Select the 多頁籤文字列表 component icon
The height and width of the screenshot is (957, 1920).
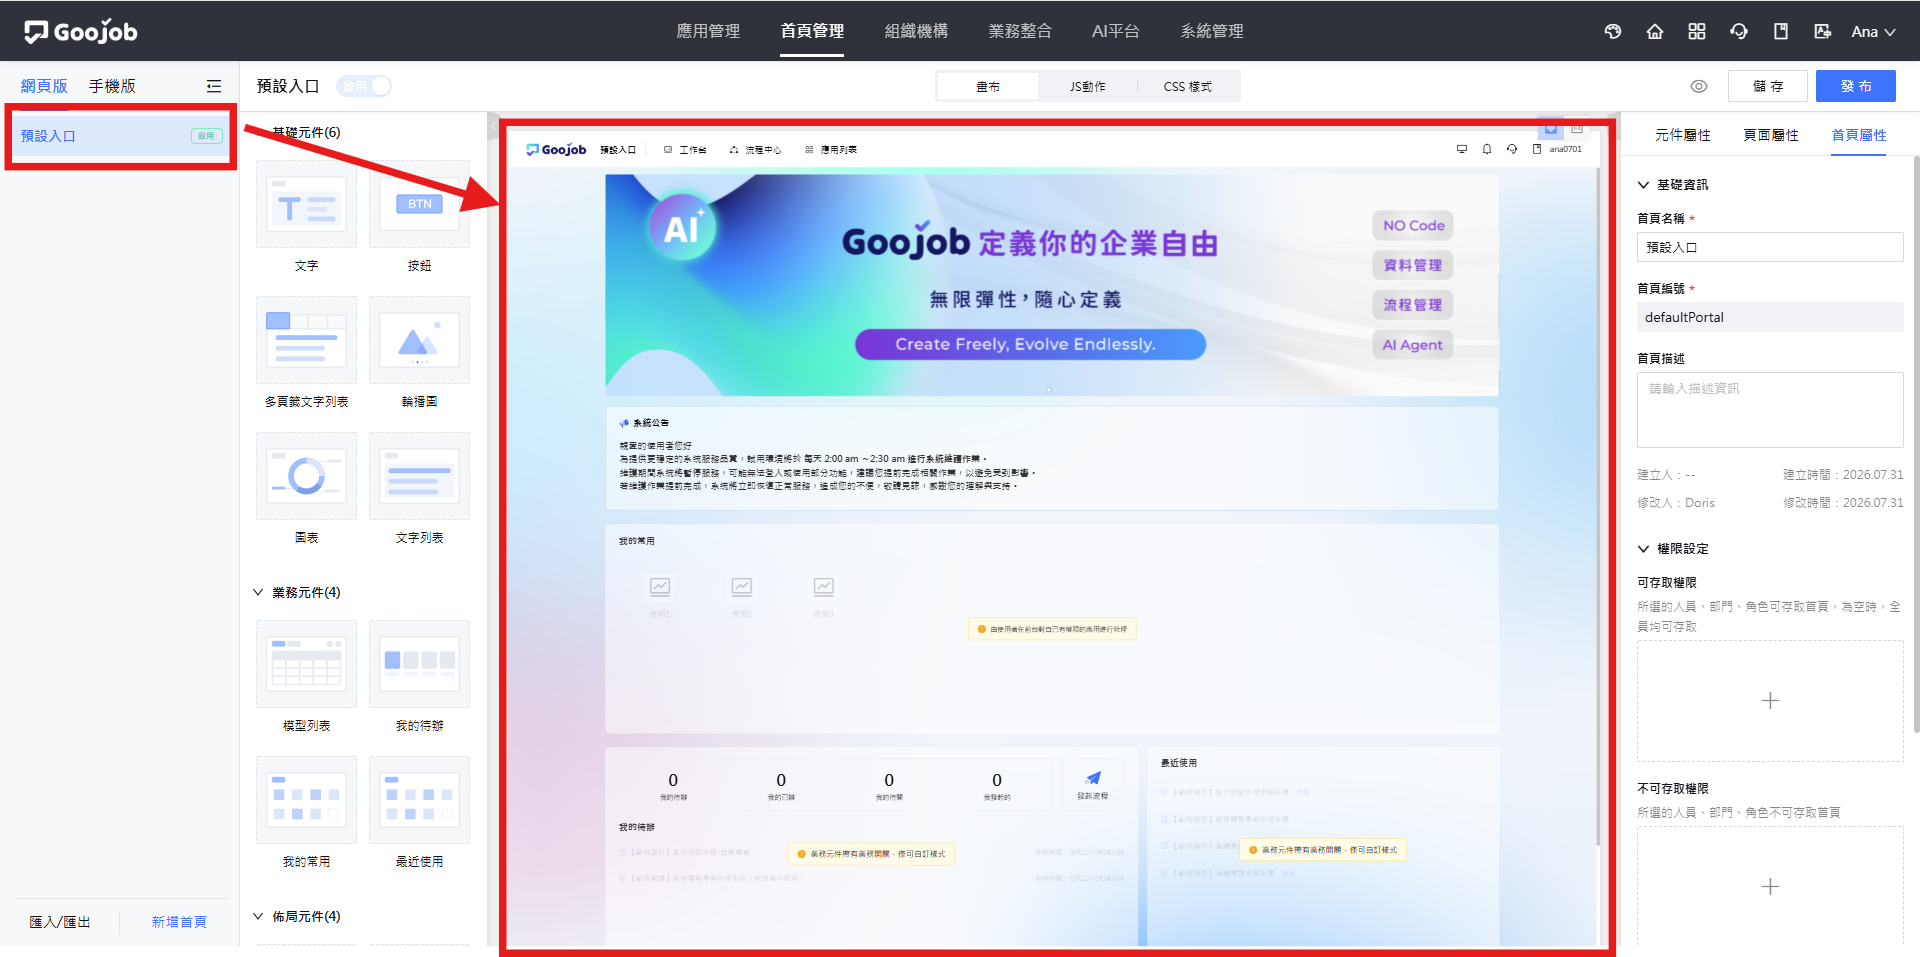(306, 340)
